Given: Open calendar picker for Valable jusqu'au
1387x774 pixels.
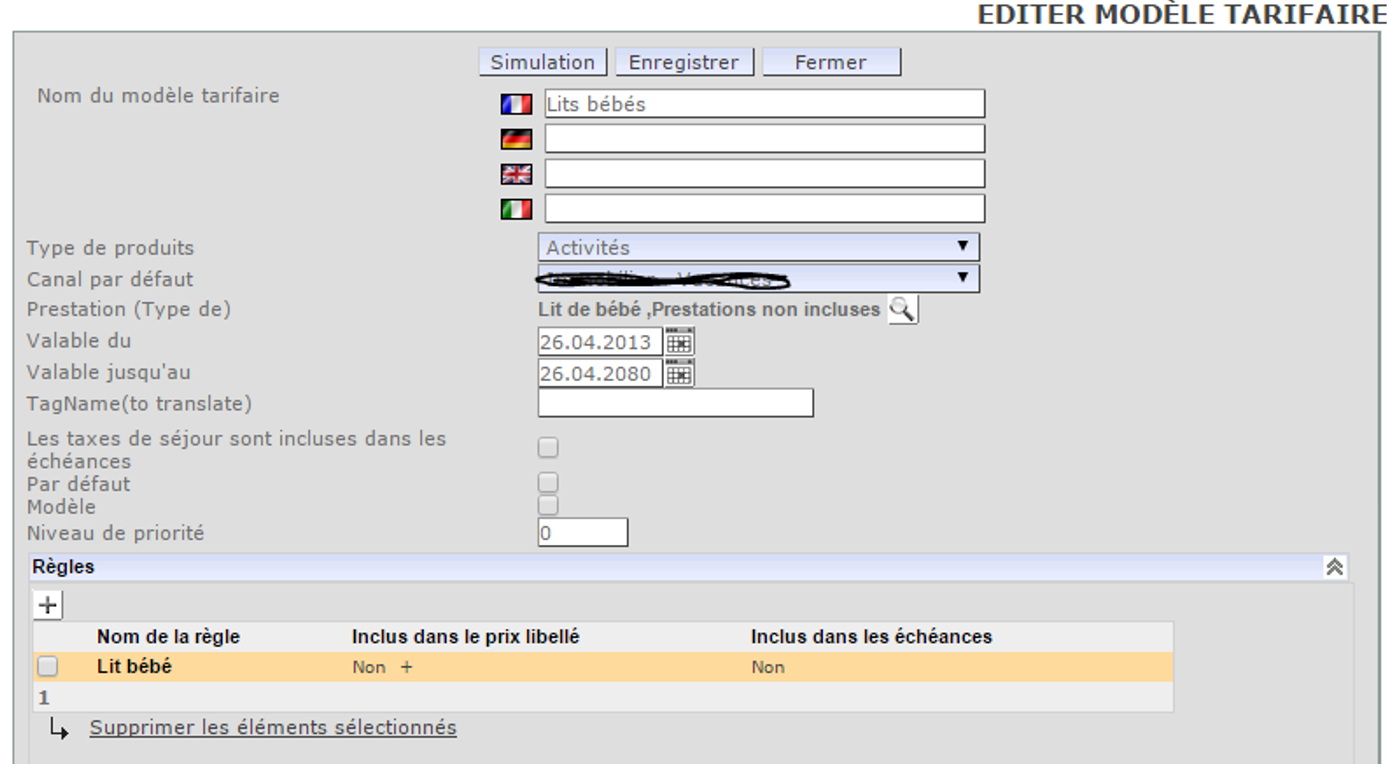Looking at the screenshot, I should pyautogui.click(x=679, y=374).
